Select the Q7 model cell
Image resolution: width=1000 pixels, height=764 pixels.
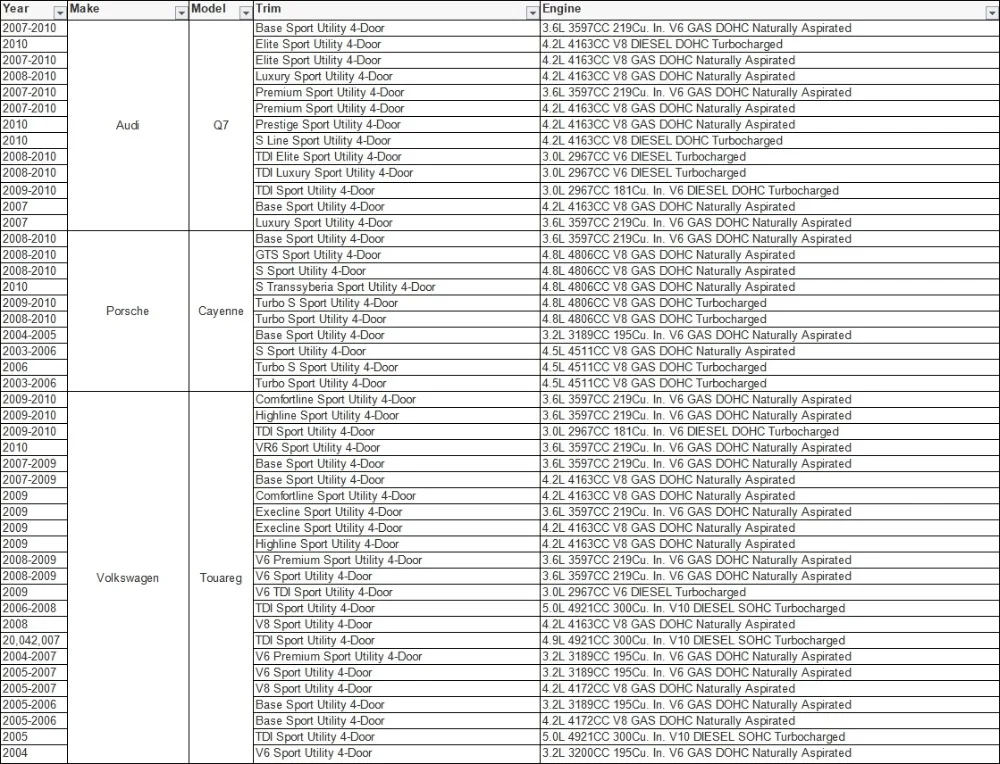pyautogui.click(x=221, y=125)
